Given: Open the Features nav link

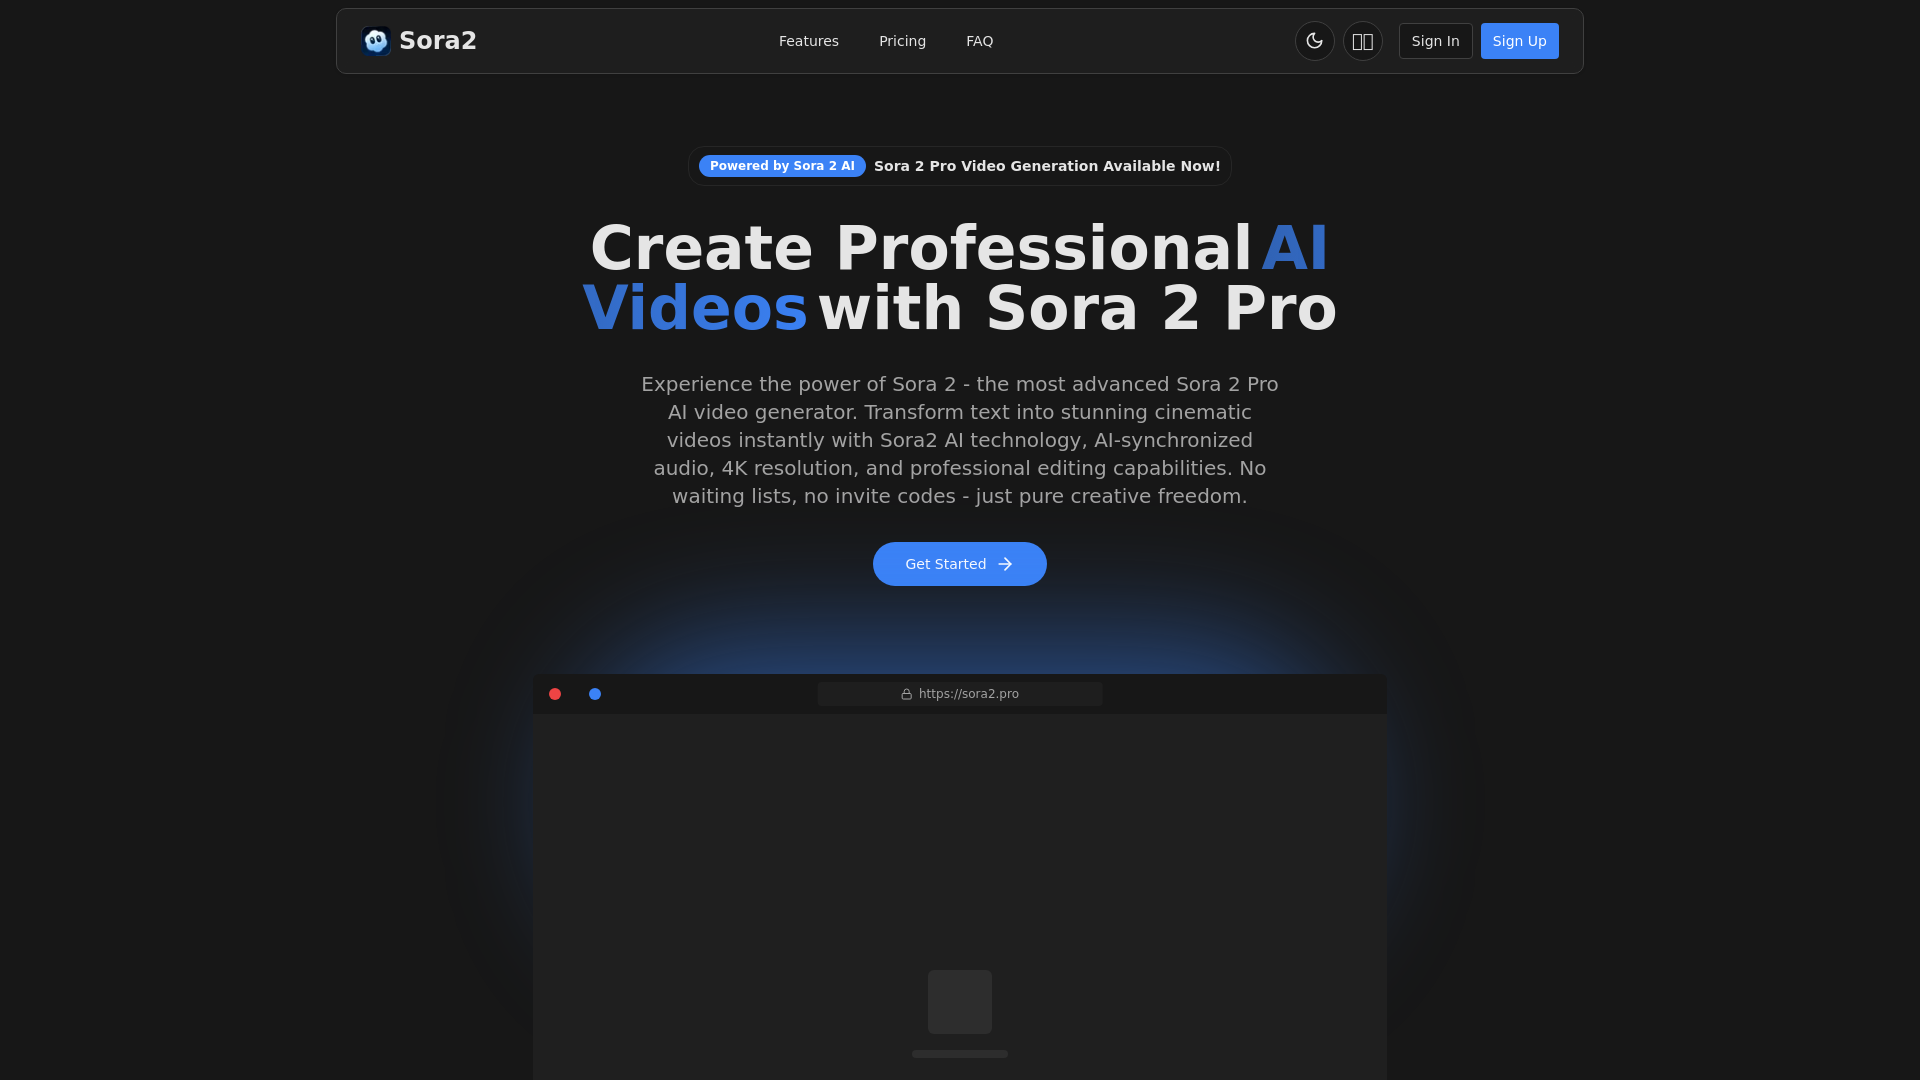Looking at the screenshot, I should [808, 41].
